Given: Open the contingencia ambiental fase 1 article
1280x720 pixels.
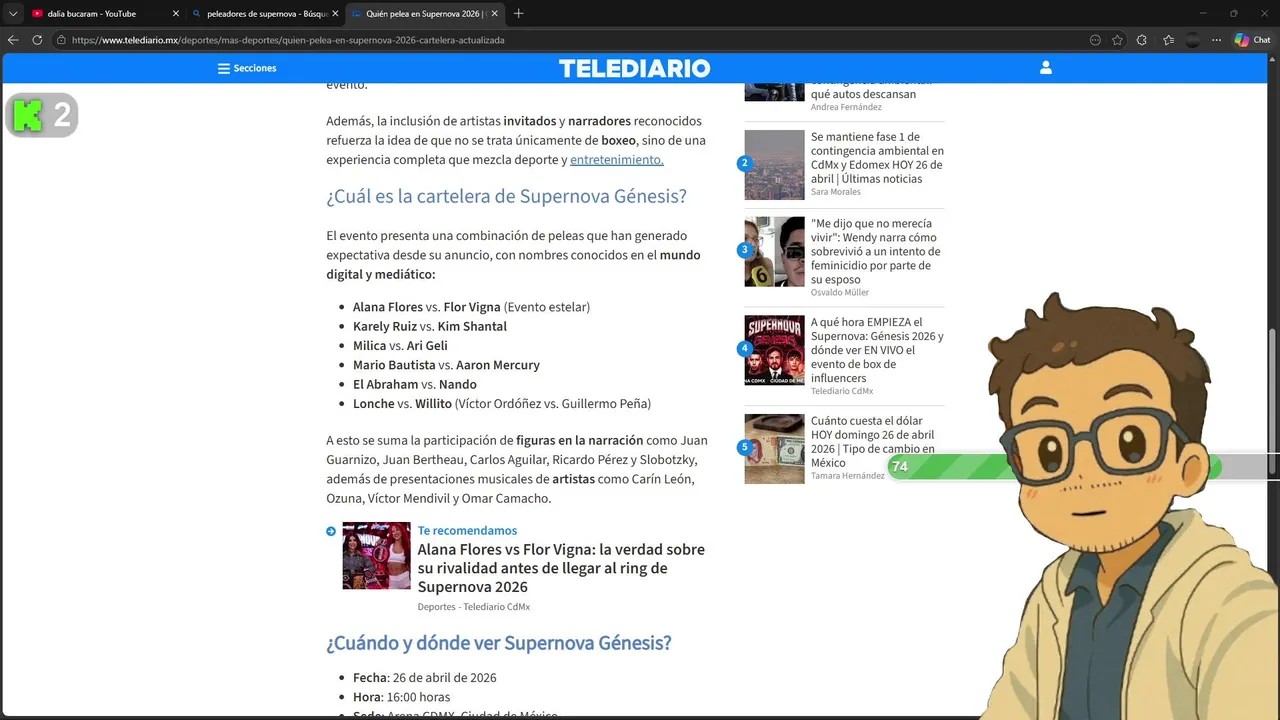Looking at the screenshot, I should (877, 158).
